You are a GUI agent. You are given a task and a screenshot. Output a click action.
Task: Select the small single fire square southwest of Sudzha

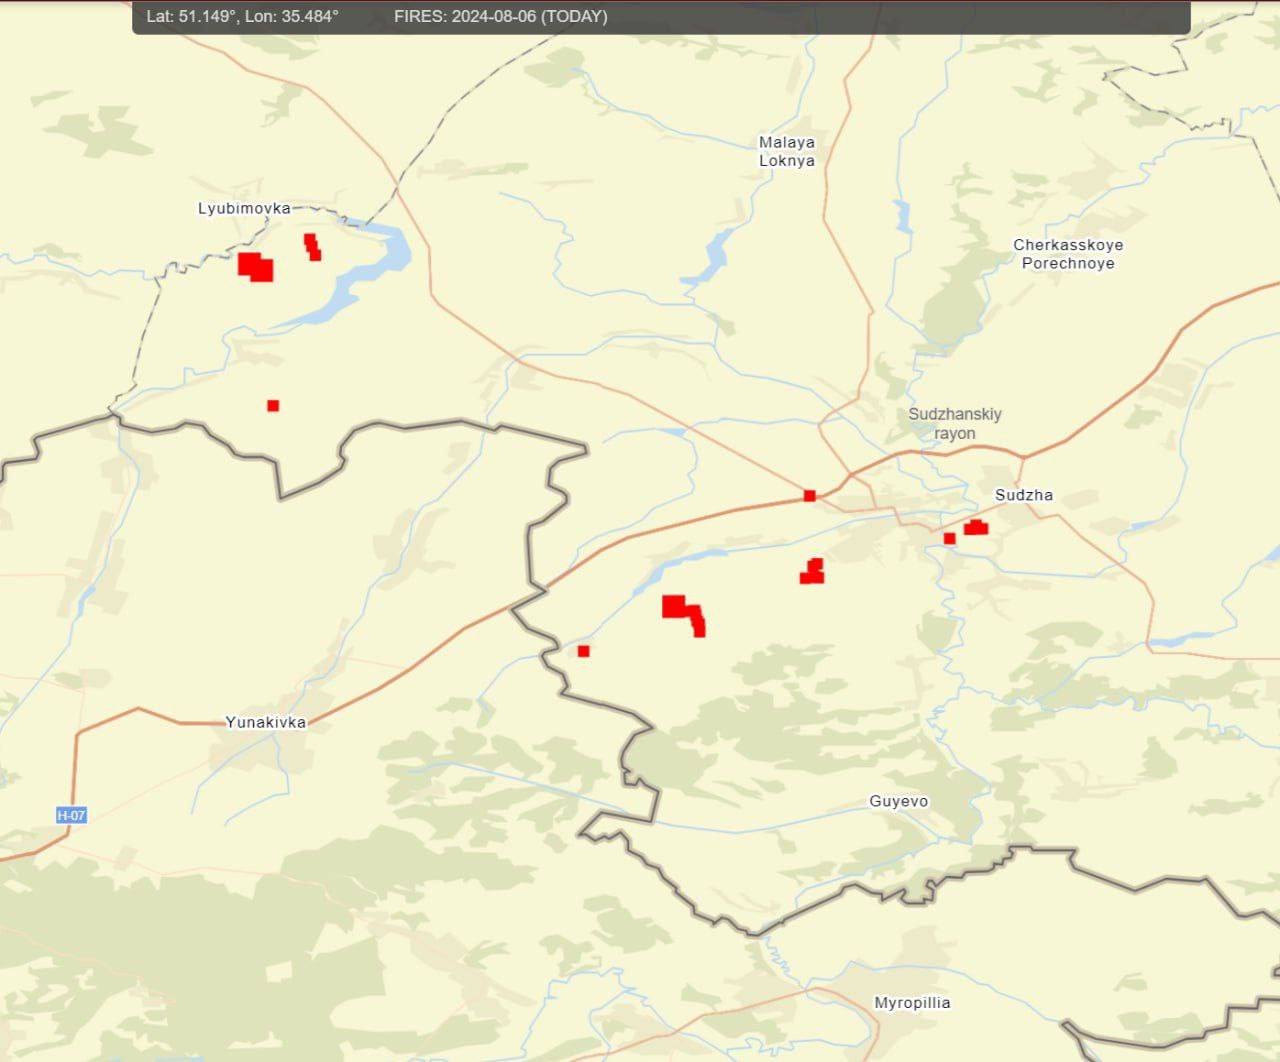pyautogui.click(x=949, y=539)
